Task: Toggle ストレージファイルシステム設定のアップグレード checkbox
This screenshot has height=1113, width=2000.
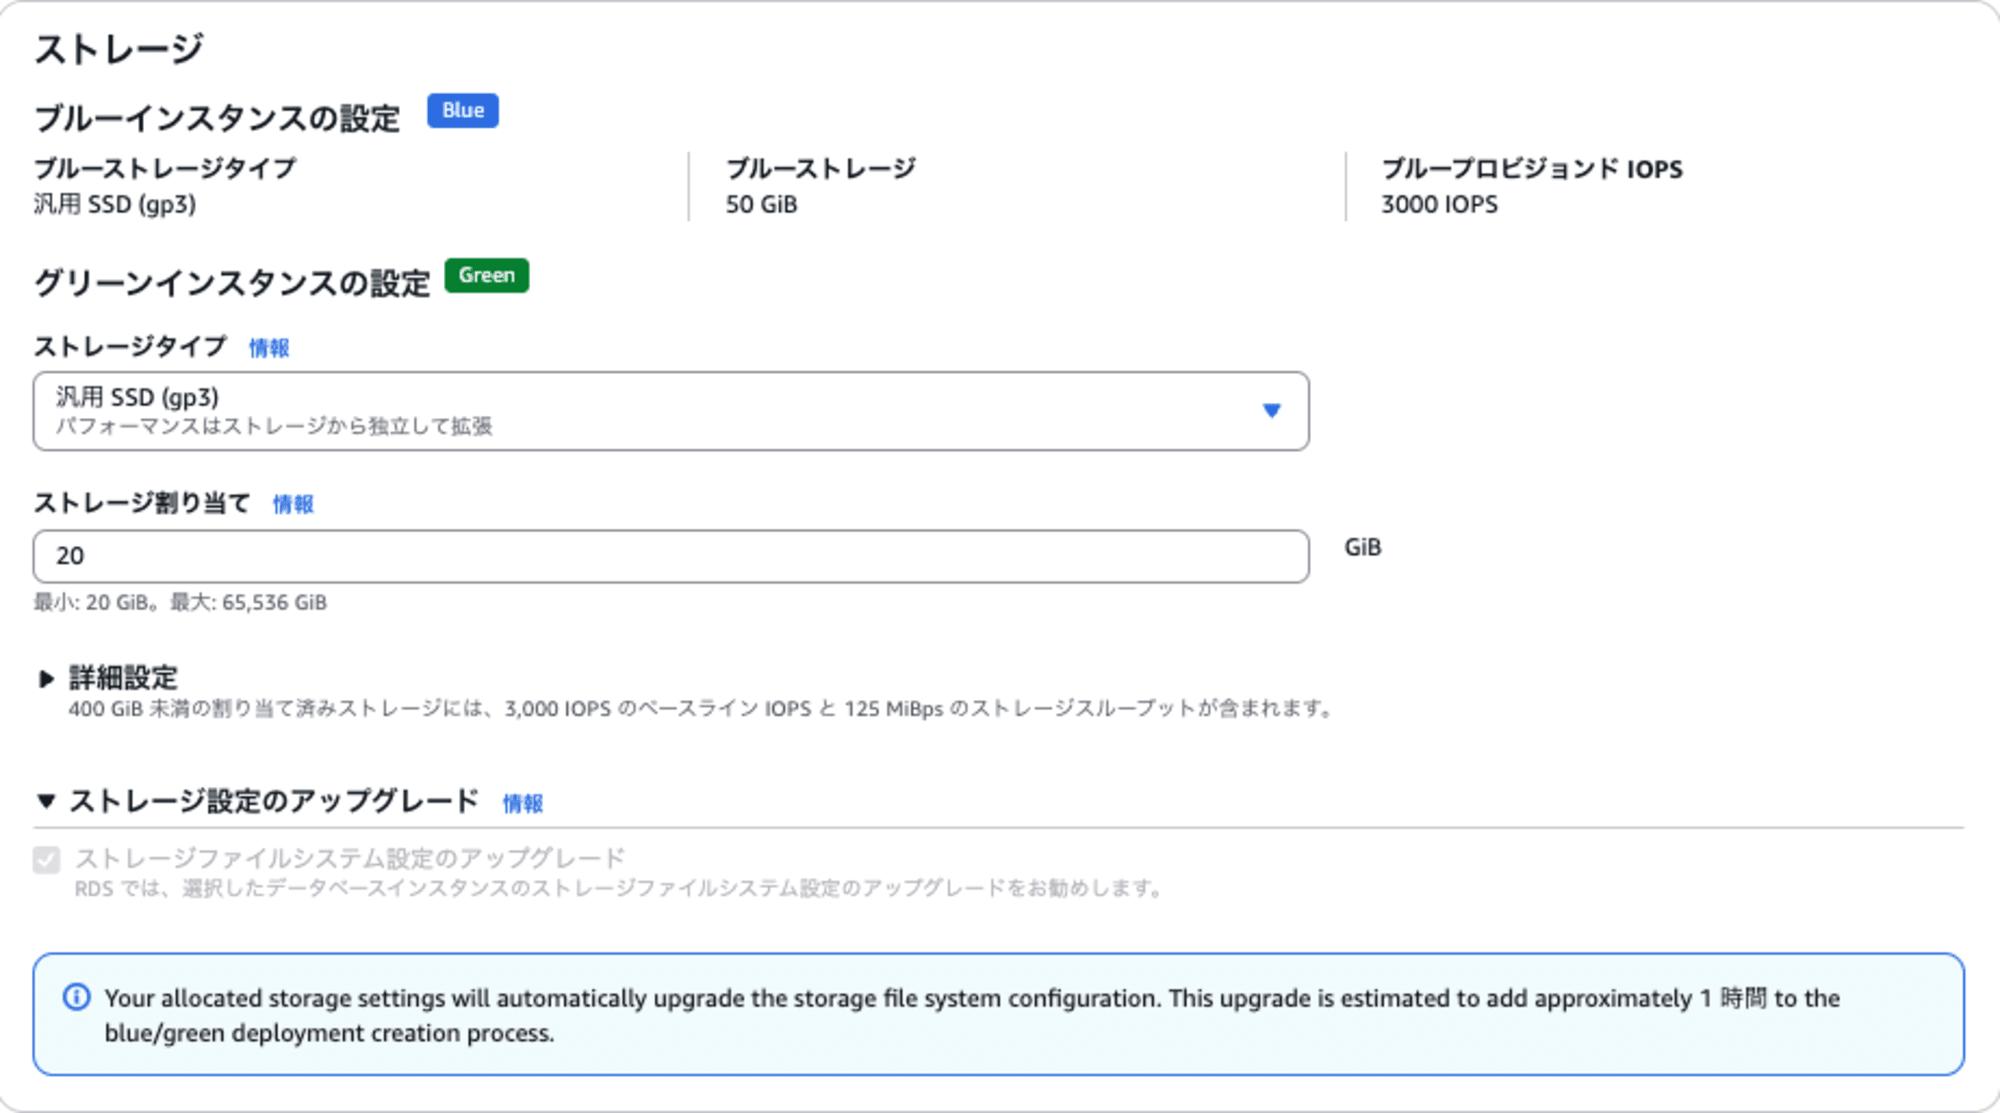Action: 47,860
